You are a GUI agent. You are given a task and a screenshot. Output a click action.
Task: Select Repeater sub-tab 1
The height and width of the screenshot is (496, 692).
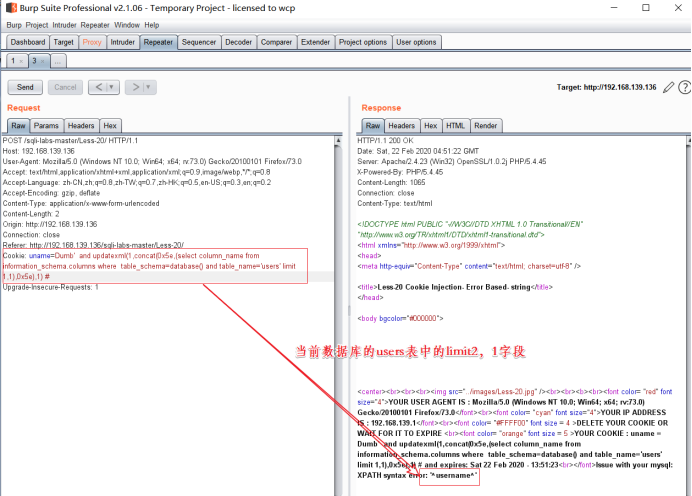[13, 61]
